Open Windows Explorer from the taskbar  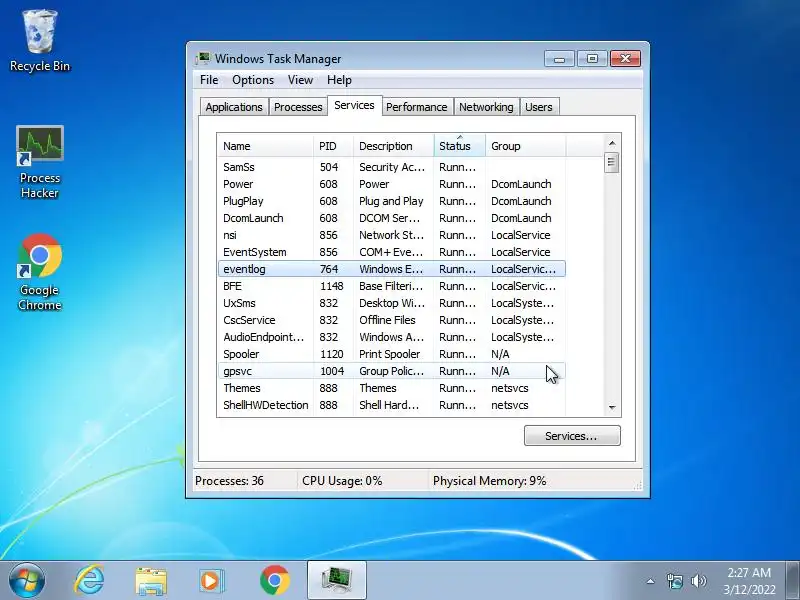pos(151,581)
